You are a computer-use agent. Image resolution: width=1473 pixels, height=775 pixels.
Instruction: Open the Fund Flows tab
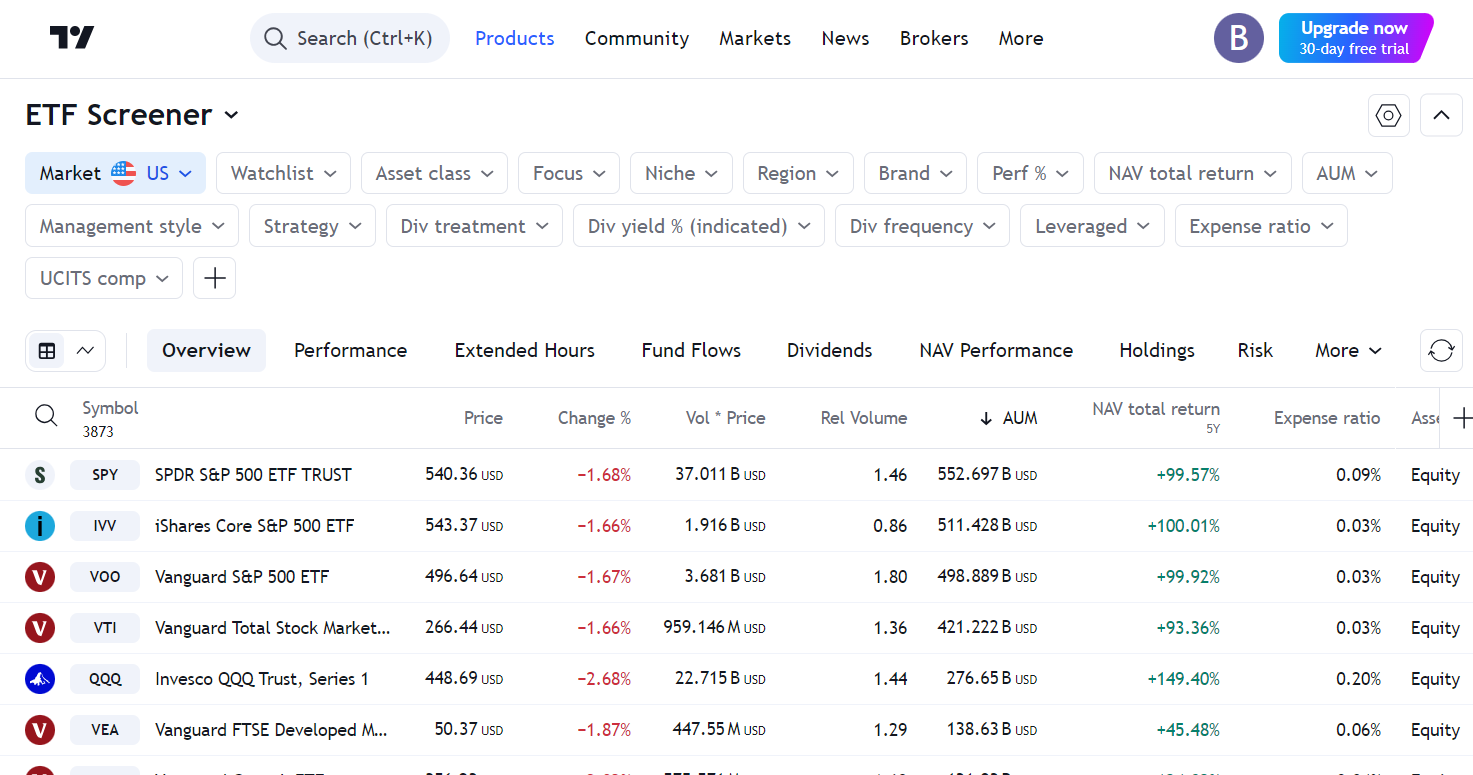(691, 351)
